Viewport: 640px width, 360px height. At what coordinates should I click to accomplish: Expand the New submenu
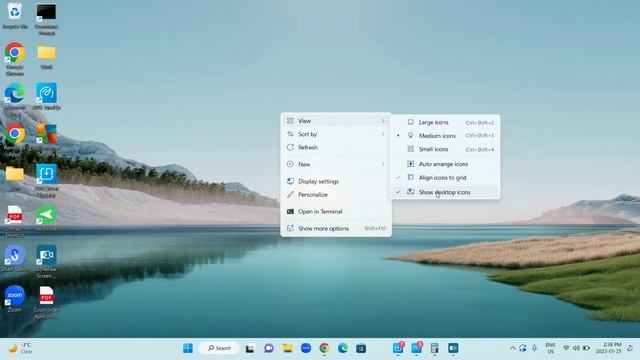tap(336, 164)
